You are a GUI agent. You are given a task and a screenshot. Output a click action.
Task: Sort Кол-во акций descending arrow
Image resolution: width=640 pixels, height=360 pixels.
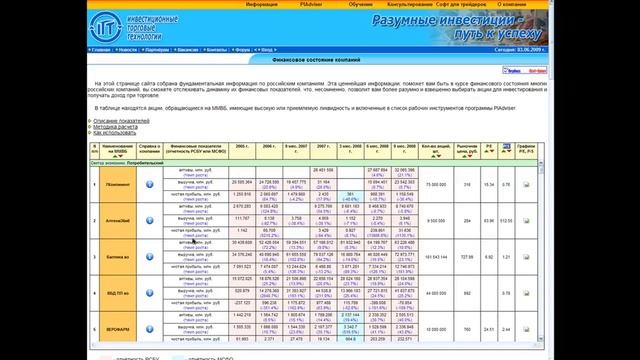[439, 156]
